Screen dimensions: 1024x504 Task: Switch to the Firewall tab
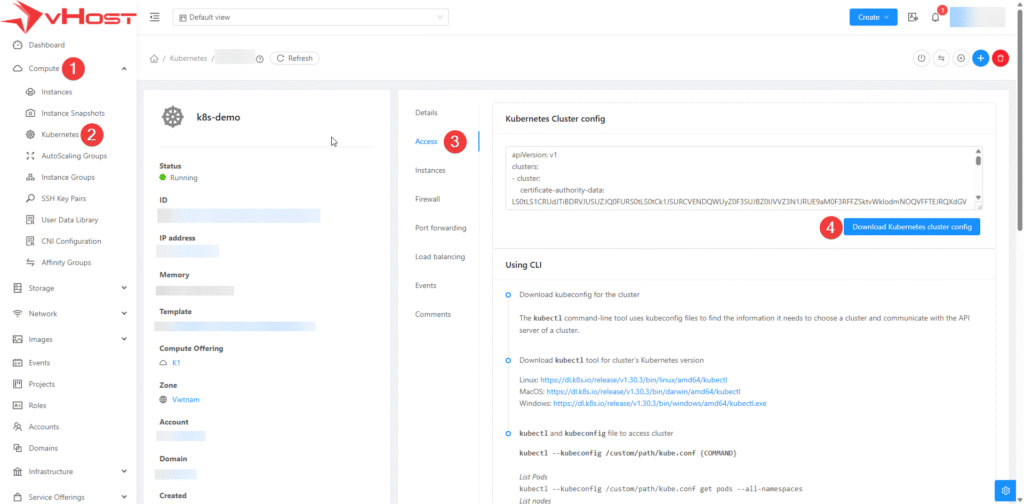click(427, 199)
